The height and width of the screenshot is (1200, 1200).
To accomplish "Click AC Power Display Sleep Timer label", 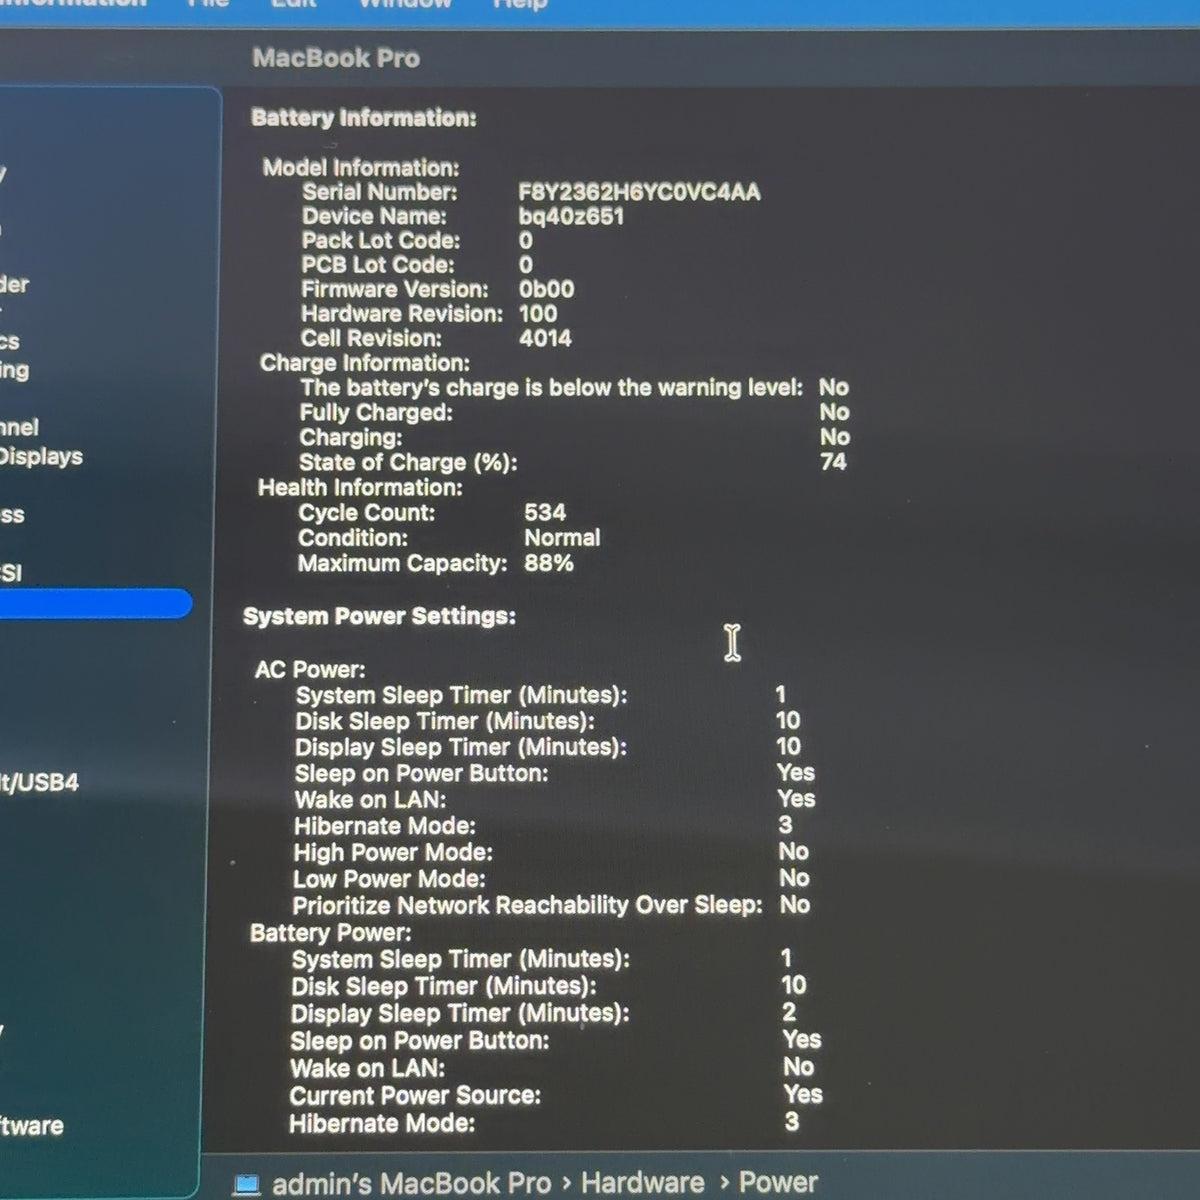I will point(460,746).
